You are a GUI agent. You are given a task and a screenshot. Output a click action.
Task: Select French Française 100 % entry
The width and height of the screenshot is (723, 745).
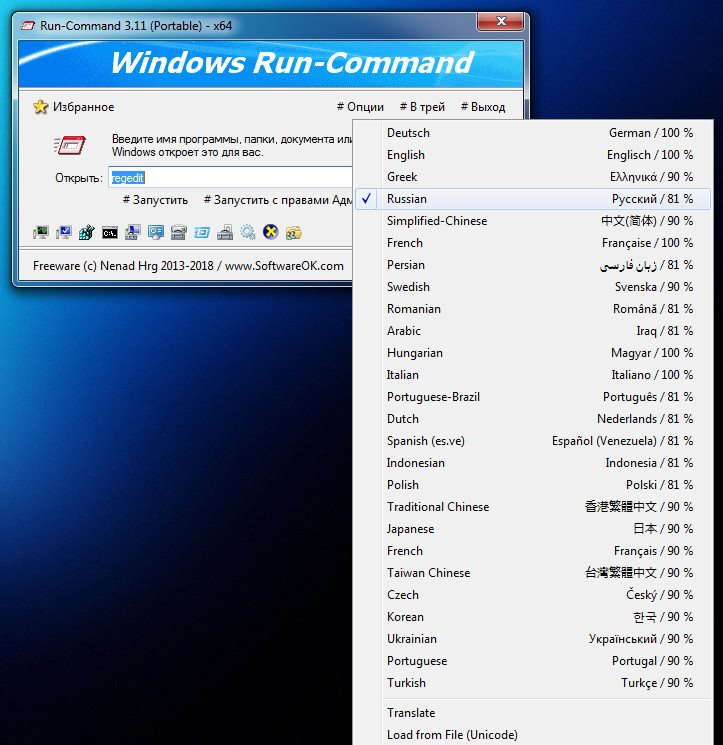tap(533, 243)
